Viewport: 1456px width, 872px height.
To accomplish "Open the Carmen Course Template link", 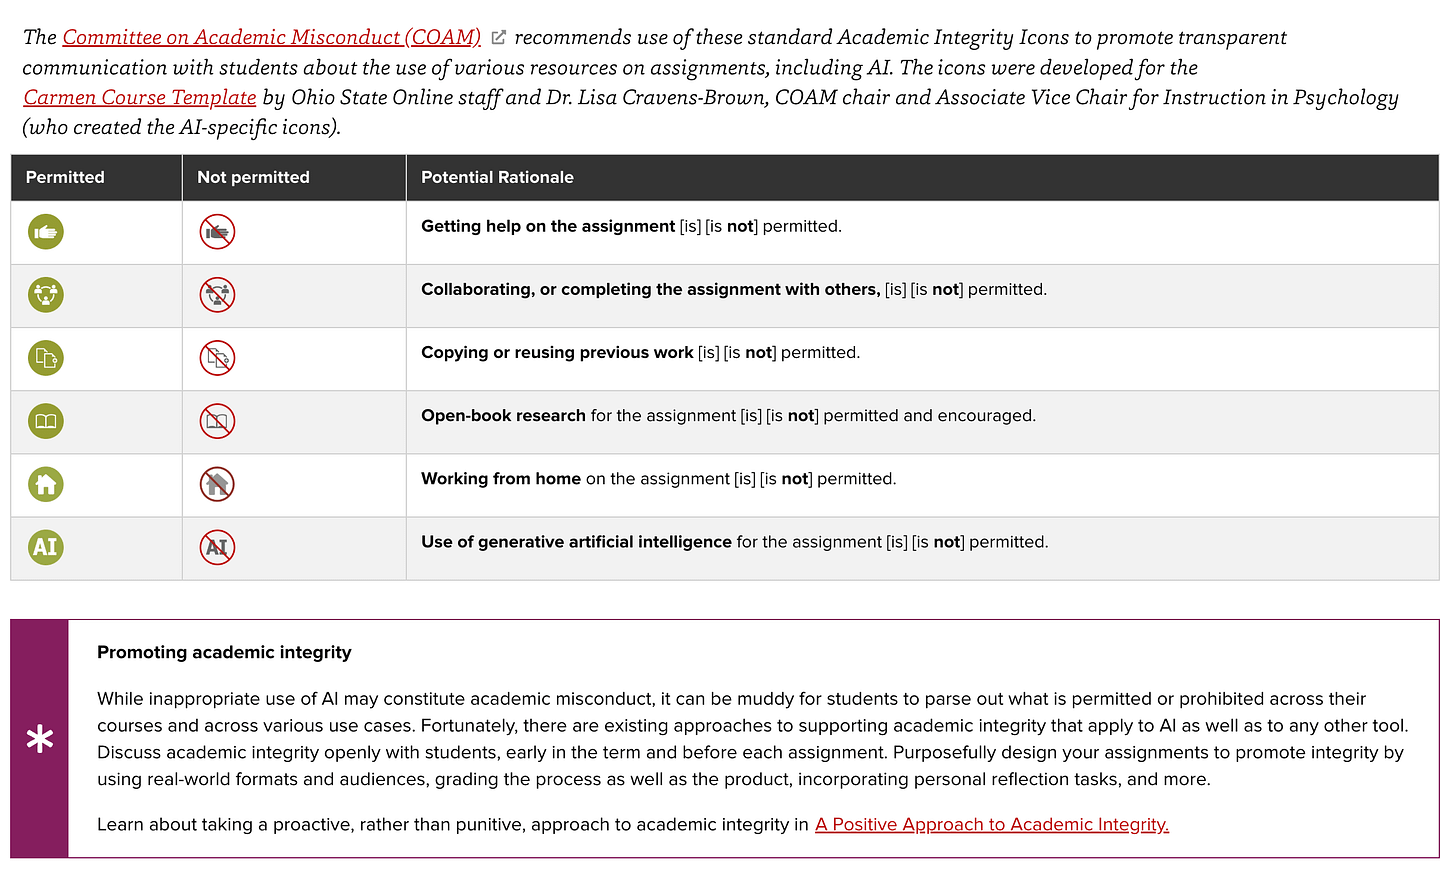I will tap(140, 97).
